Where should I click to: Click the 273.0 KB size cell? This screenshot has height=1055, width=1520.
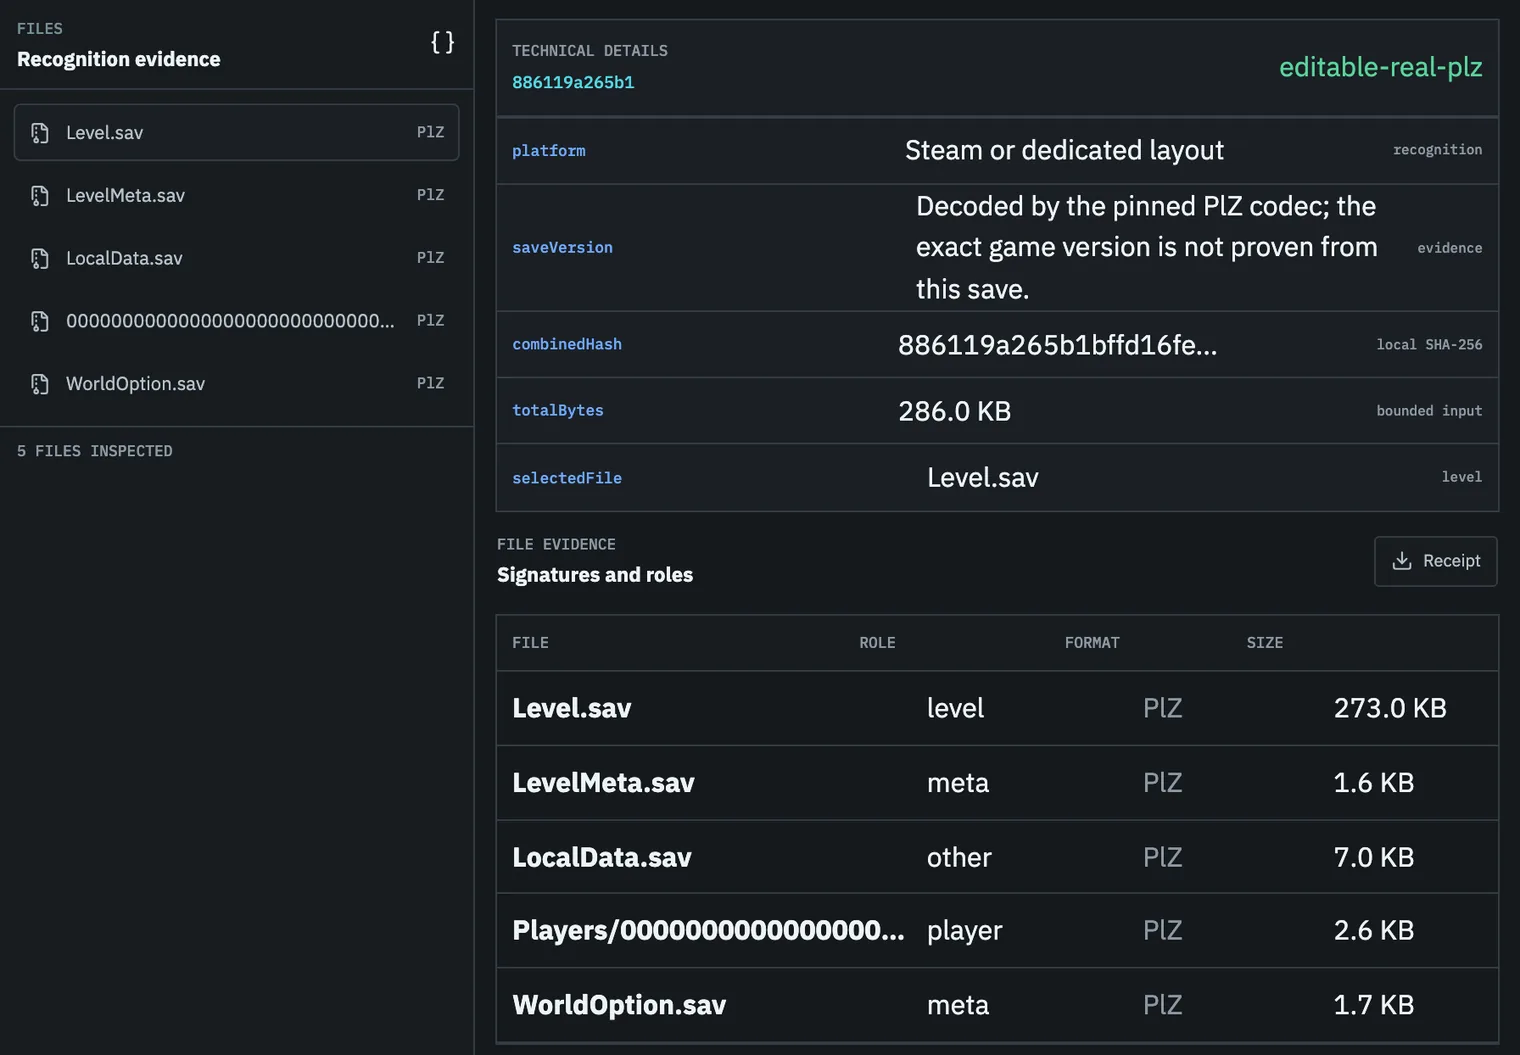[x=1390, y=708]
